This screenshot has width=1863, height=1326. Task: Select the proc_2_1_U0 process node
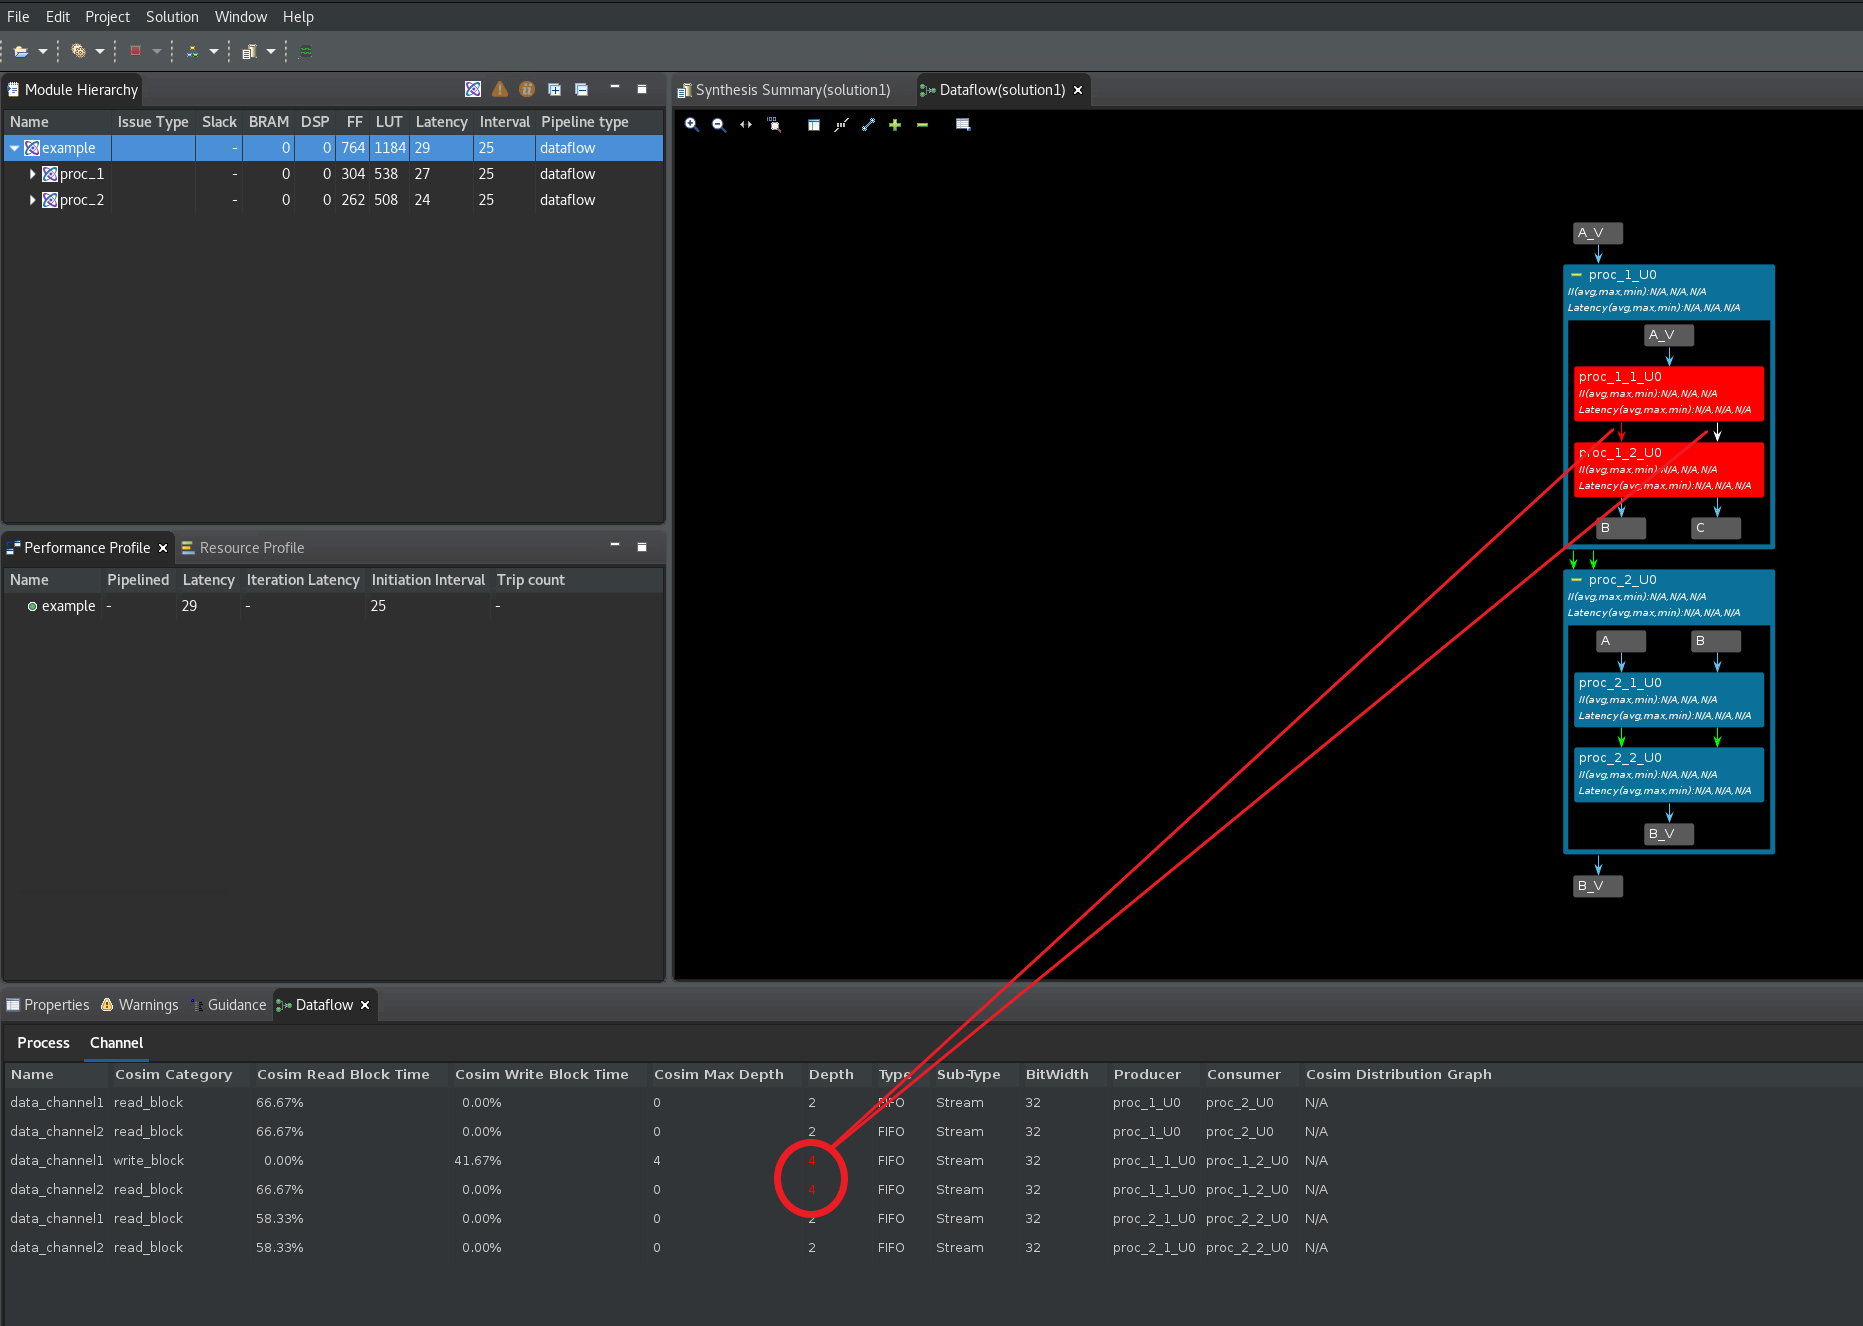tap(1669, 699)
